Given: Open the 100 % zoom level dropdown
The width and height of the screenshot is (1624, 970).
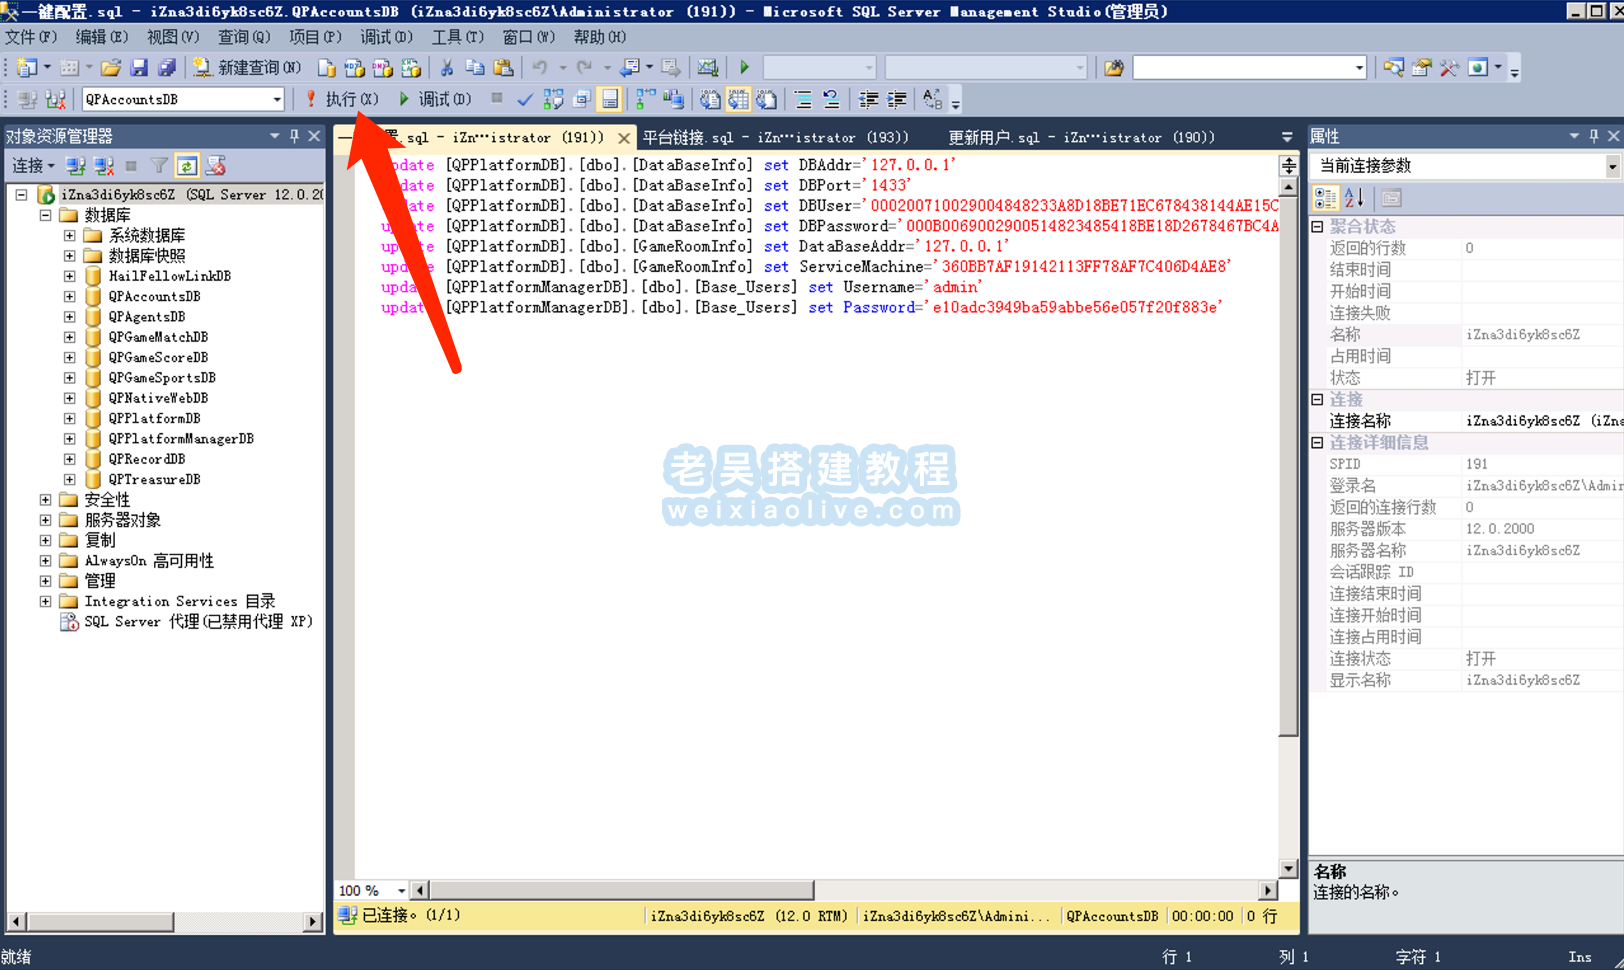Looking at the screenshot, I should click(x=401, y=890).
